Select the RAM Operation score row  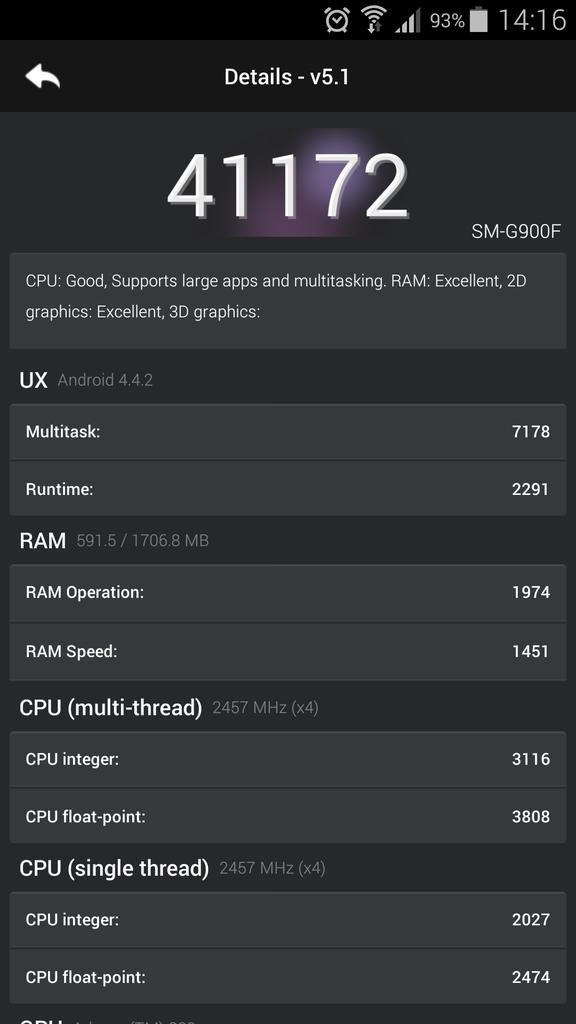(288, 592)
